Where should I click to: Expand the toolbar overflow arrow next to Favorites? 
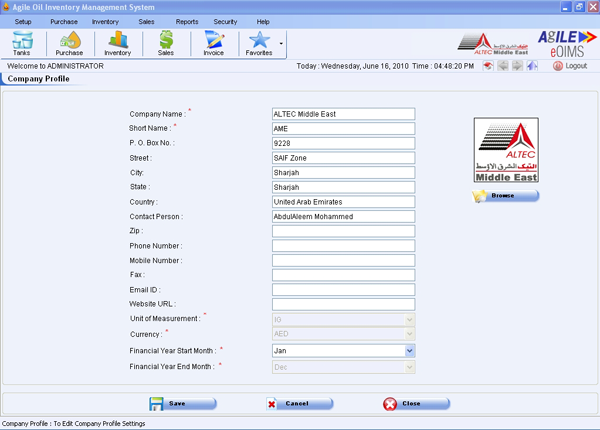pos(281,43)
